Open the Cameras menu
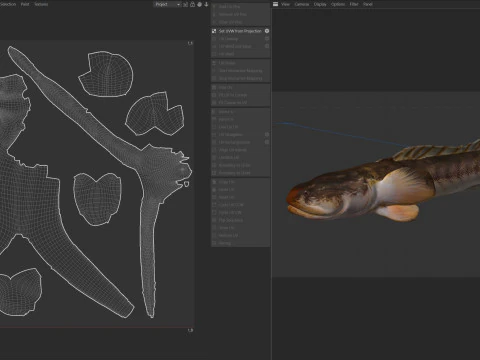480x360 pixels. (x=302, y=4)
